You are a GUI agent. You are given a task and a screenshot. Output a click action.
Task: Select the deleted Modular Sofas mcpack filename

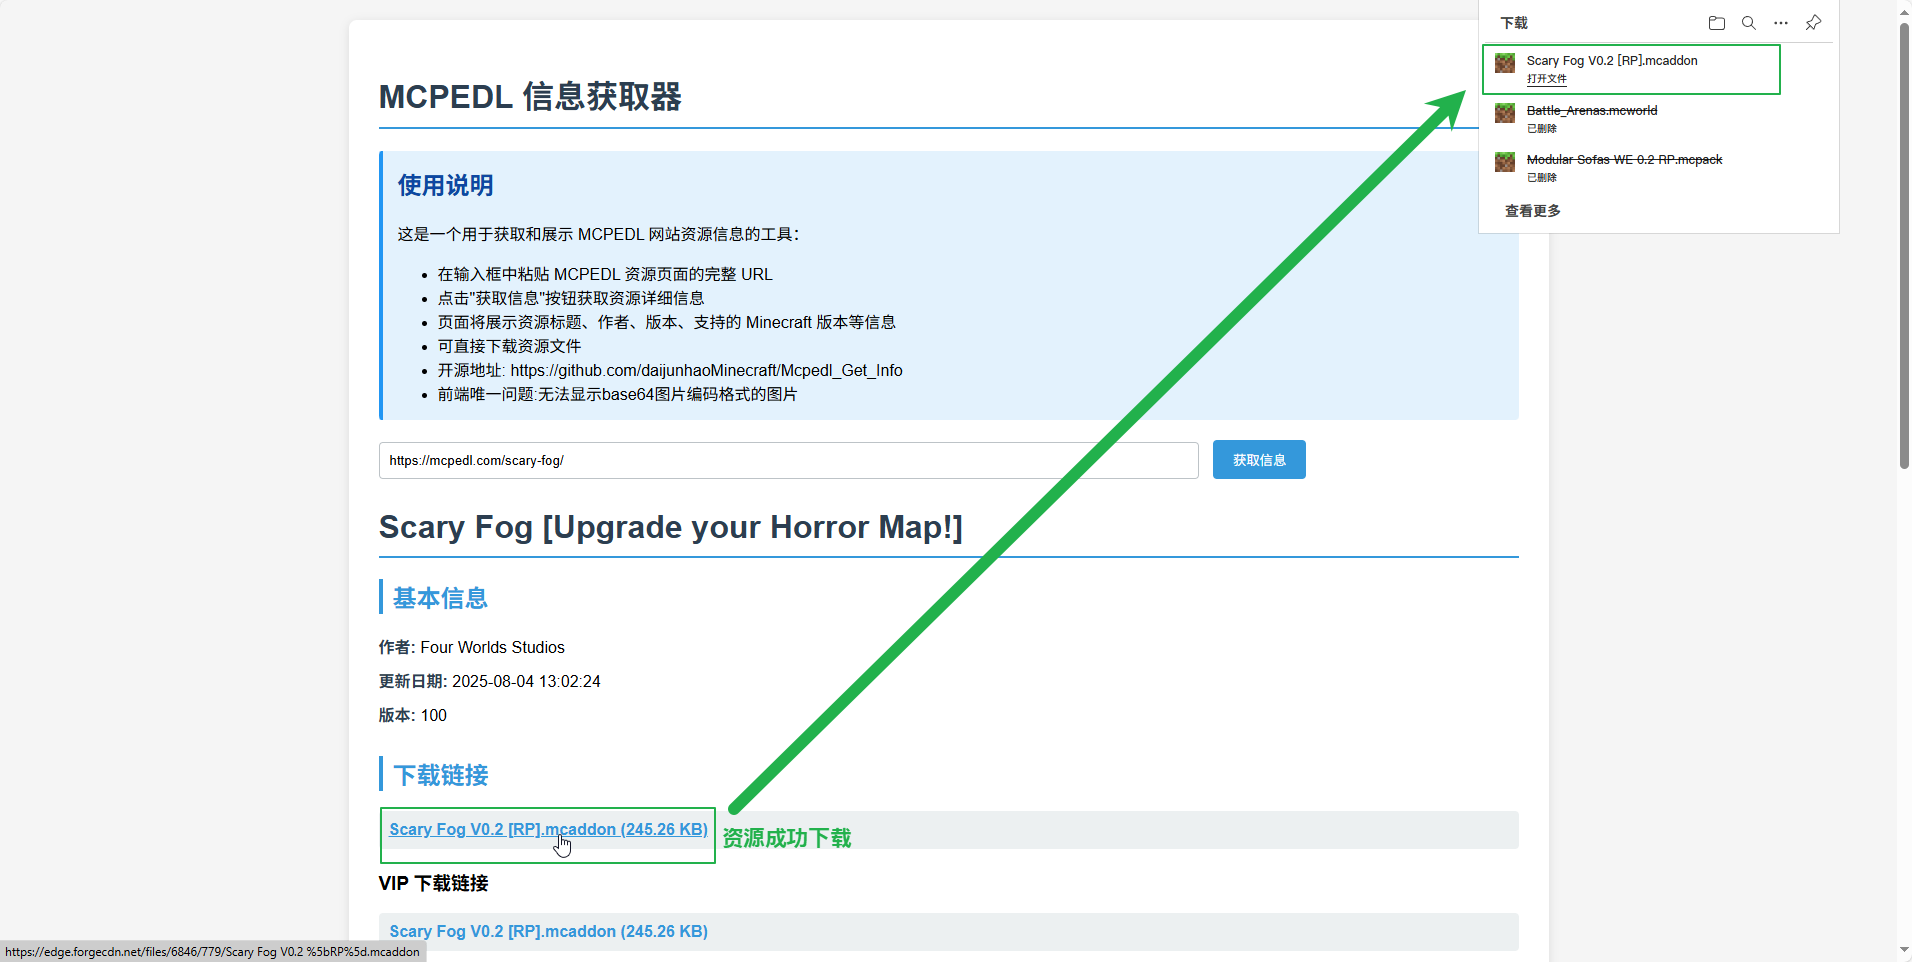tap(1623, 160)
